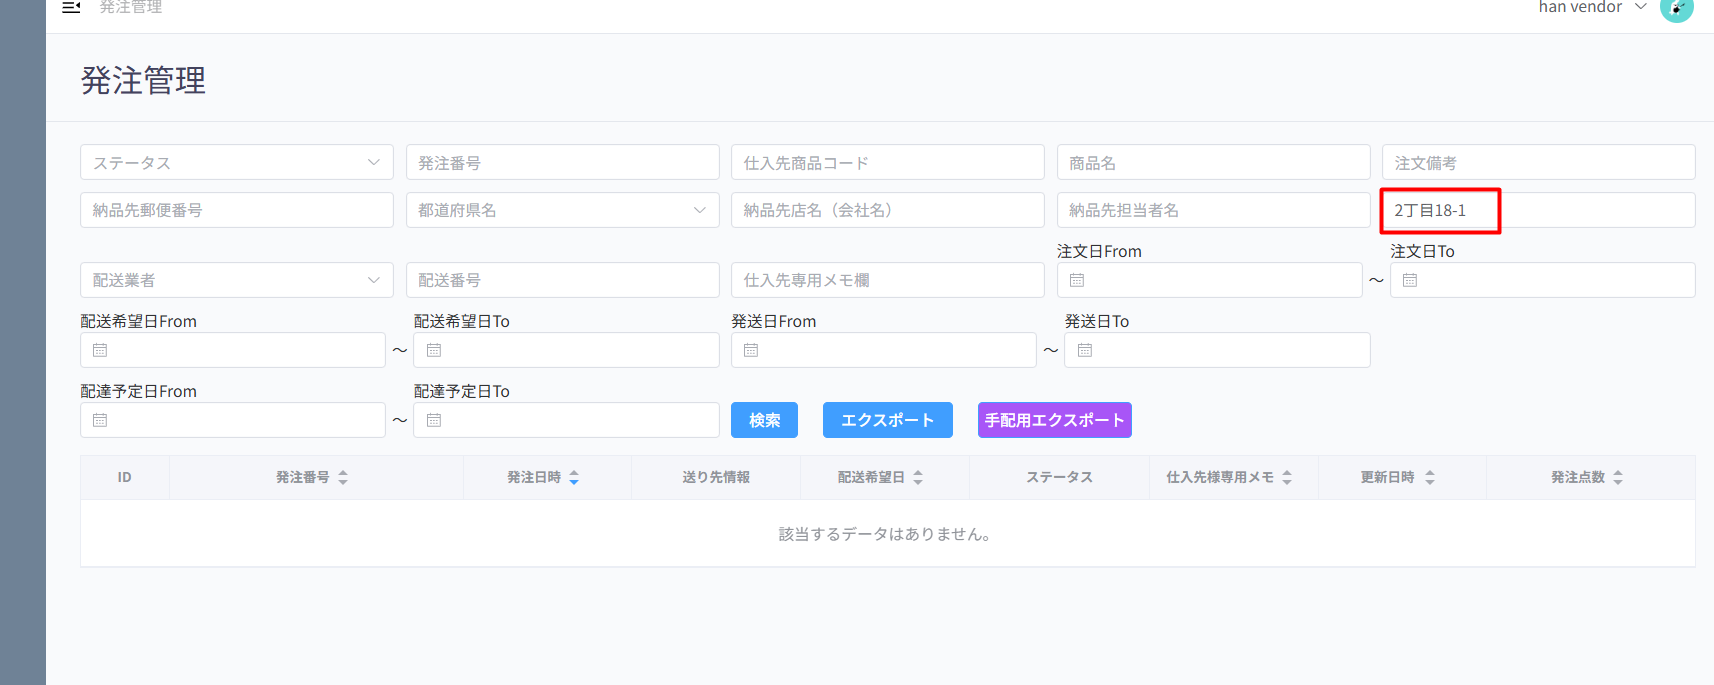
Task: Expand the ステータス dropdown
Action: (236, 163)
